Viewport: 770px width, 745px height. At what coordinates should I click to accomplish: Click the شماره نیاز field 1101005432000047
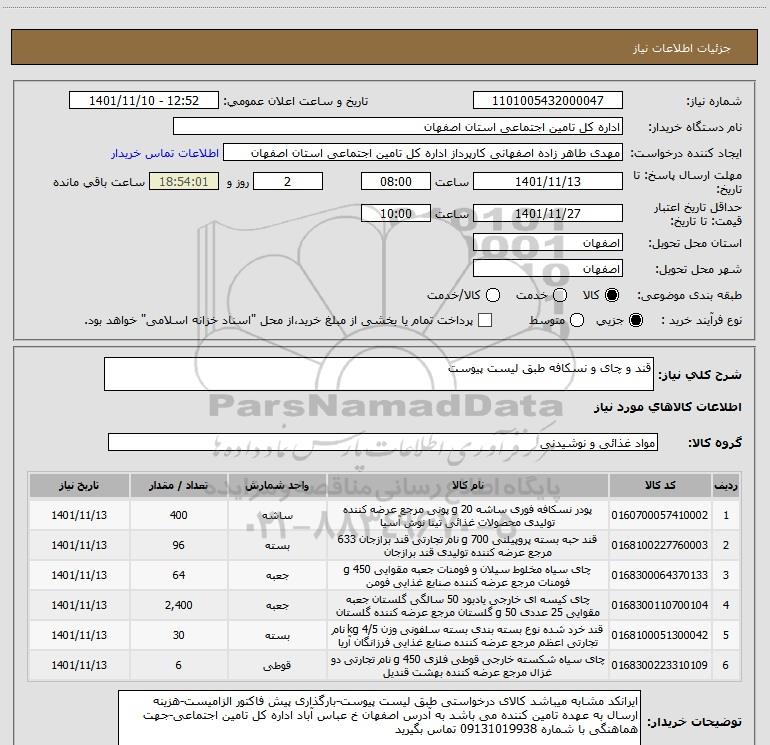(x=548, y=101)
